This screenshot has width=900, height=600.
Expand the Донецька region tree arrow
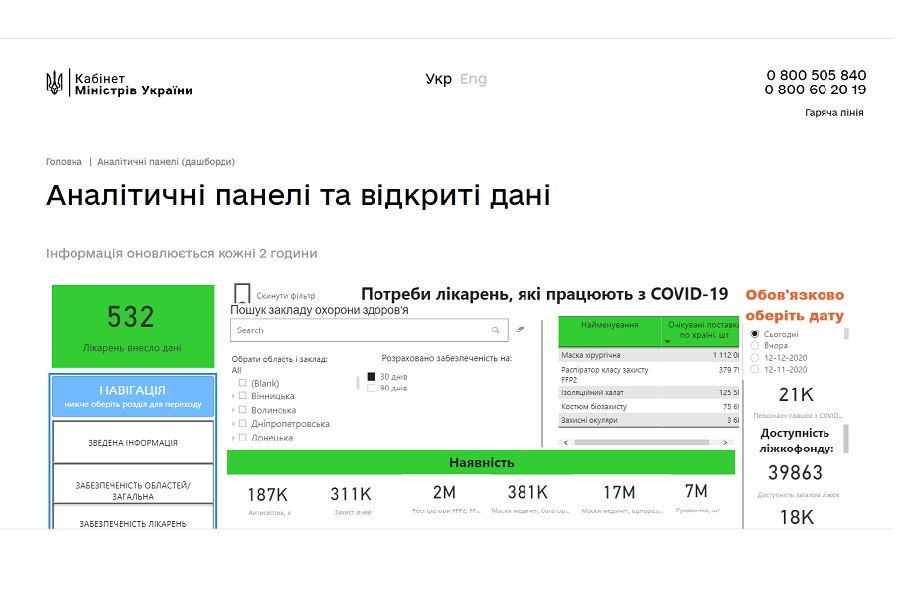tap(233, 438)
